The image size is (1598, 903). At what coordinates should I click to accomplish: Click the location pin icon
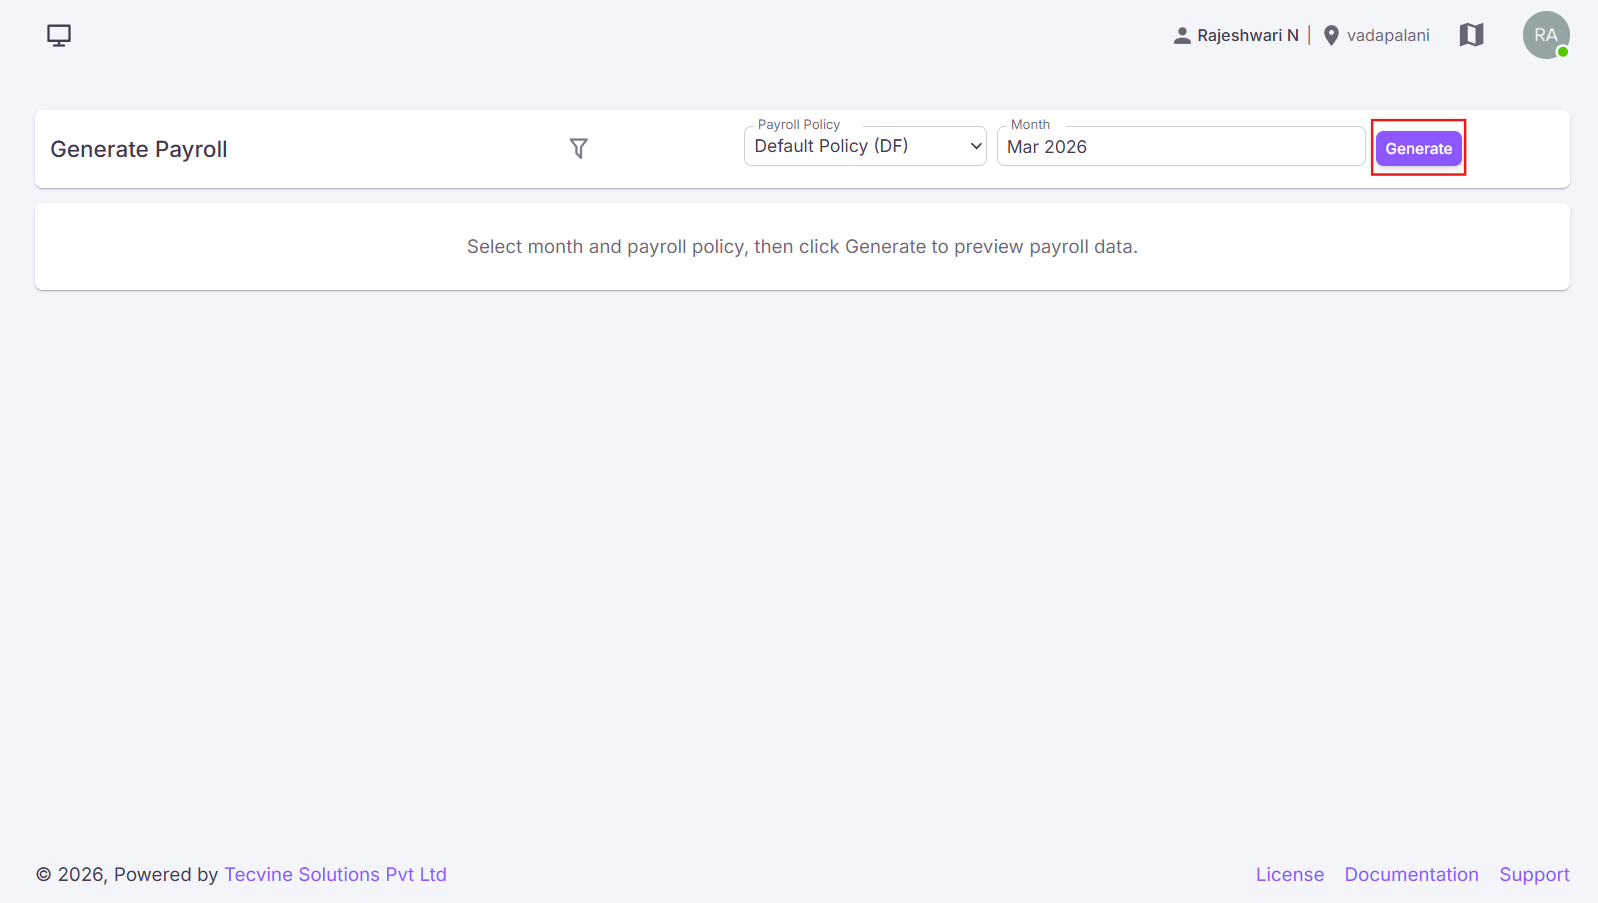coord(1331,35)
